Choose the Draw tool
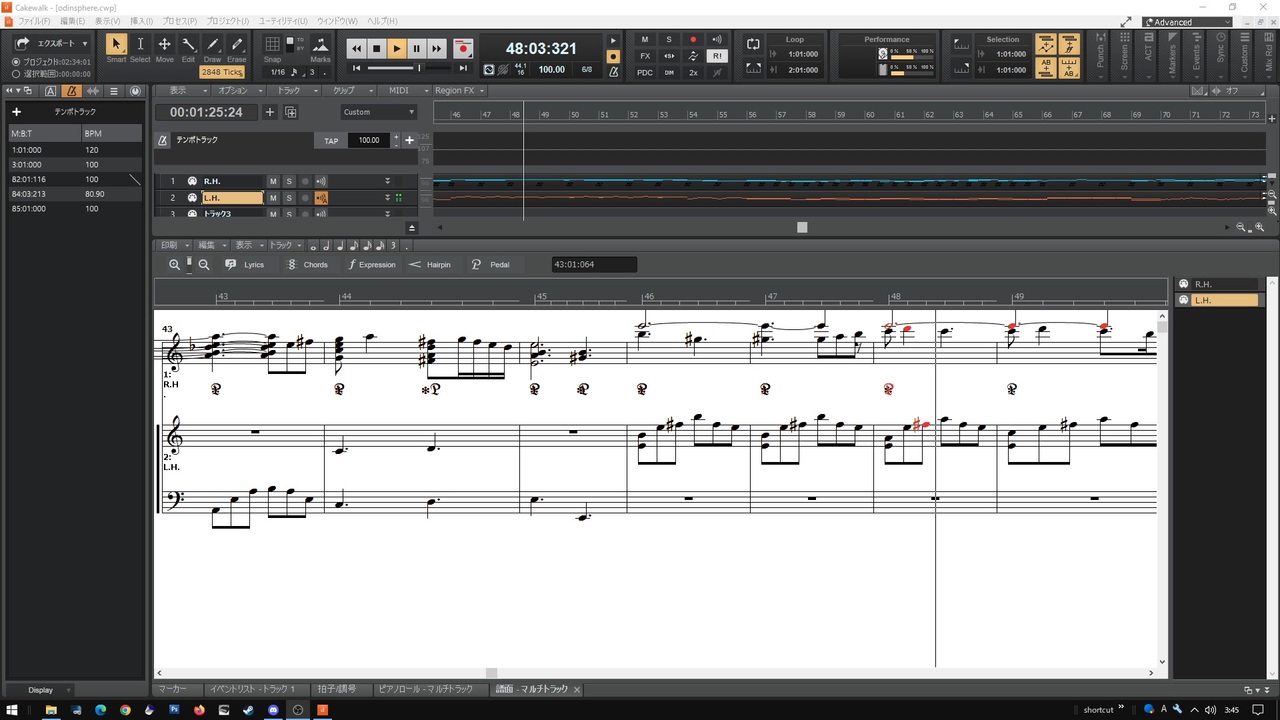 [x=213, y=48]
